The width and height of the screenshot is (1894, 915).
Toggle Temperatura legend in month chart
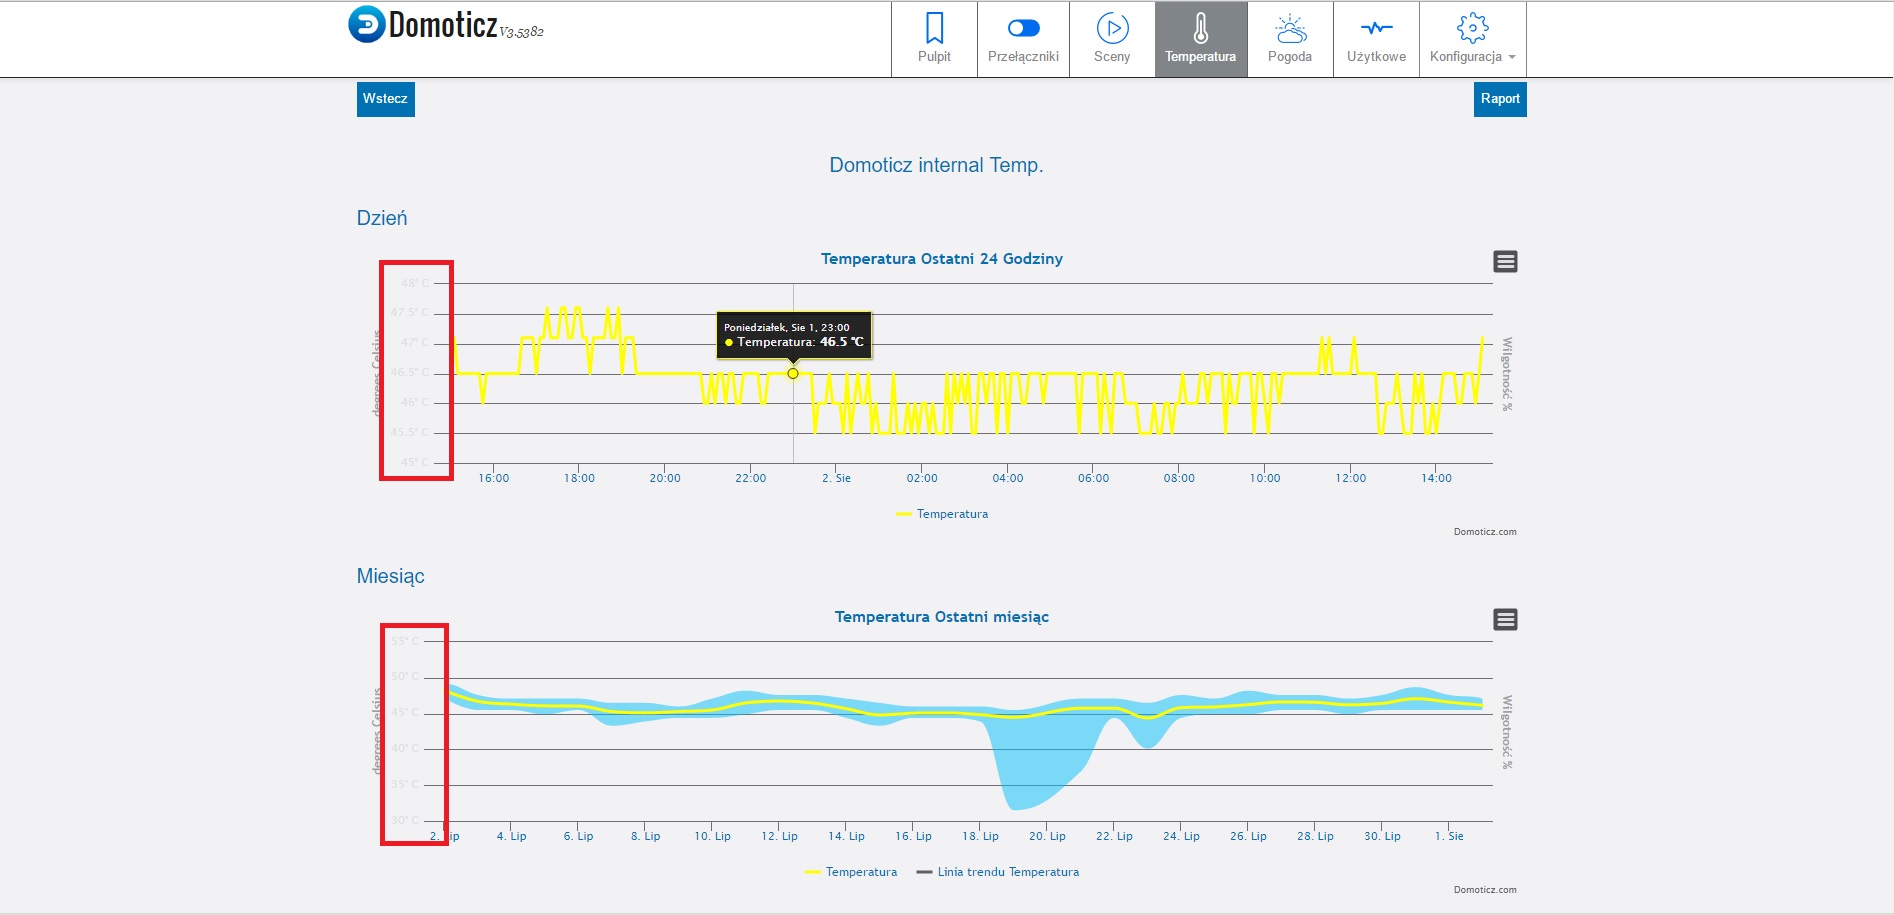click(851, 872)
